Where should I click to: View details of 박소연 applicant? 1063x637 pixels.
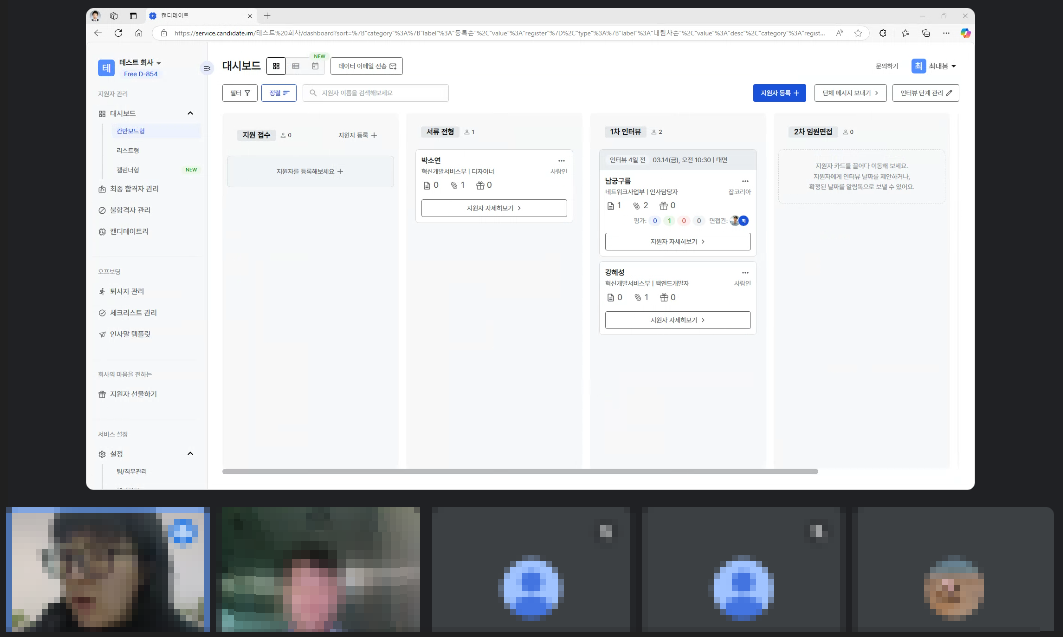[x=494, y=208]
